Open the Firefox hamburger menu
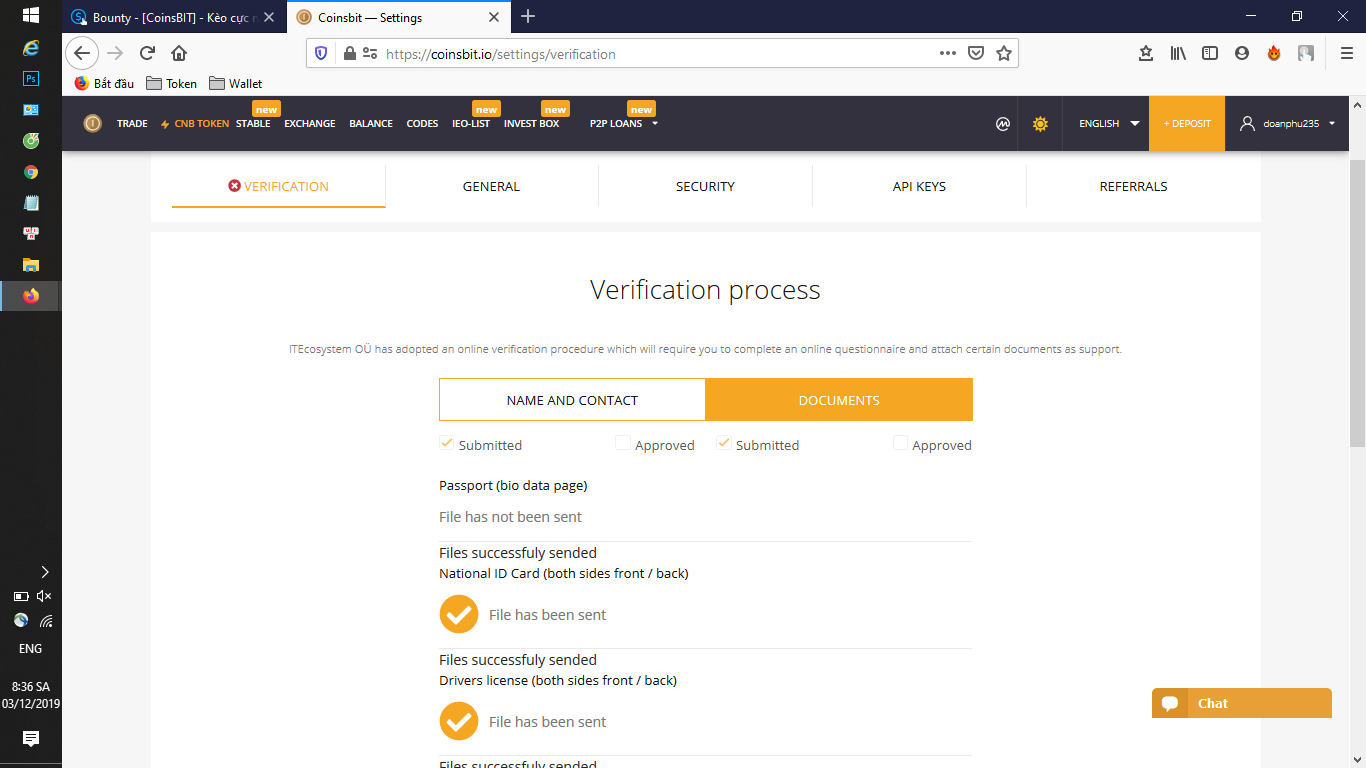 click(1346, 53)
